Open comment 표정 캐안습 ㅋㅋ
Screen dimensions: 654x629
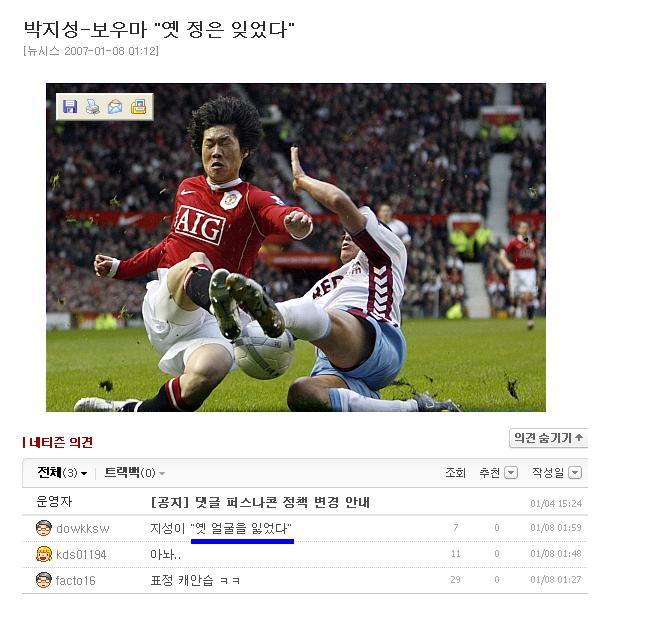pyautogui.click(x=195, y=580)
